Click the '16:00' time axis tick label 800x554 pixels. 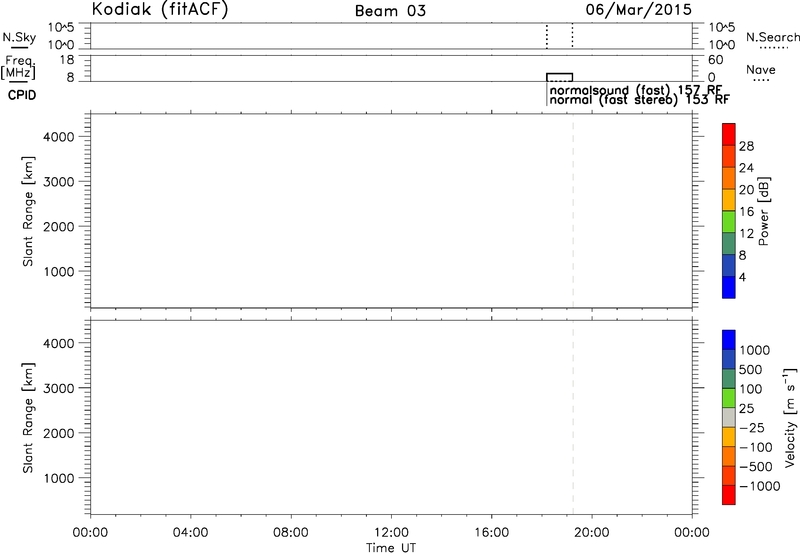(491, 533)
